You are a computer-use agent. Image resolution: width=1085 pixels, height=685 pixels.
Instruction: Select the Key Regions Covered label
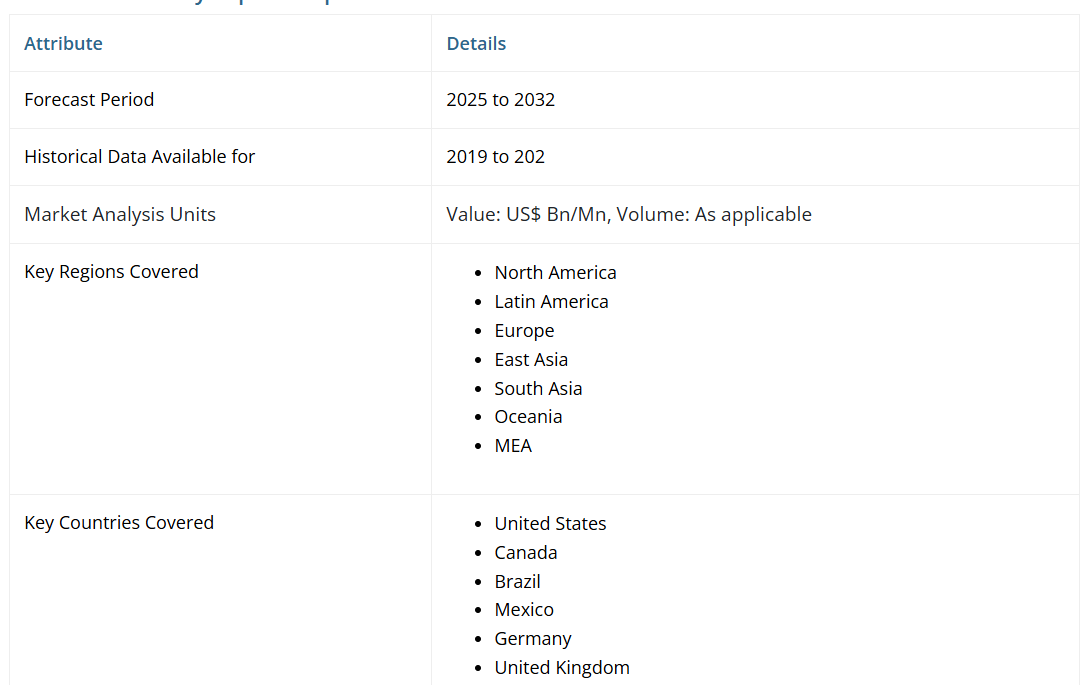(111, 272)
